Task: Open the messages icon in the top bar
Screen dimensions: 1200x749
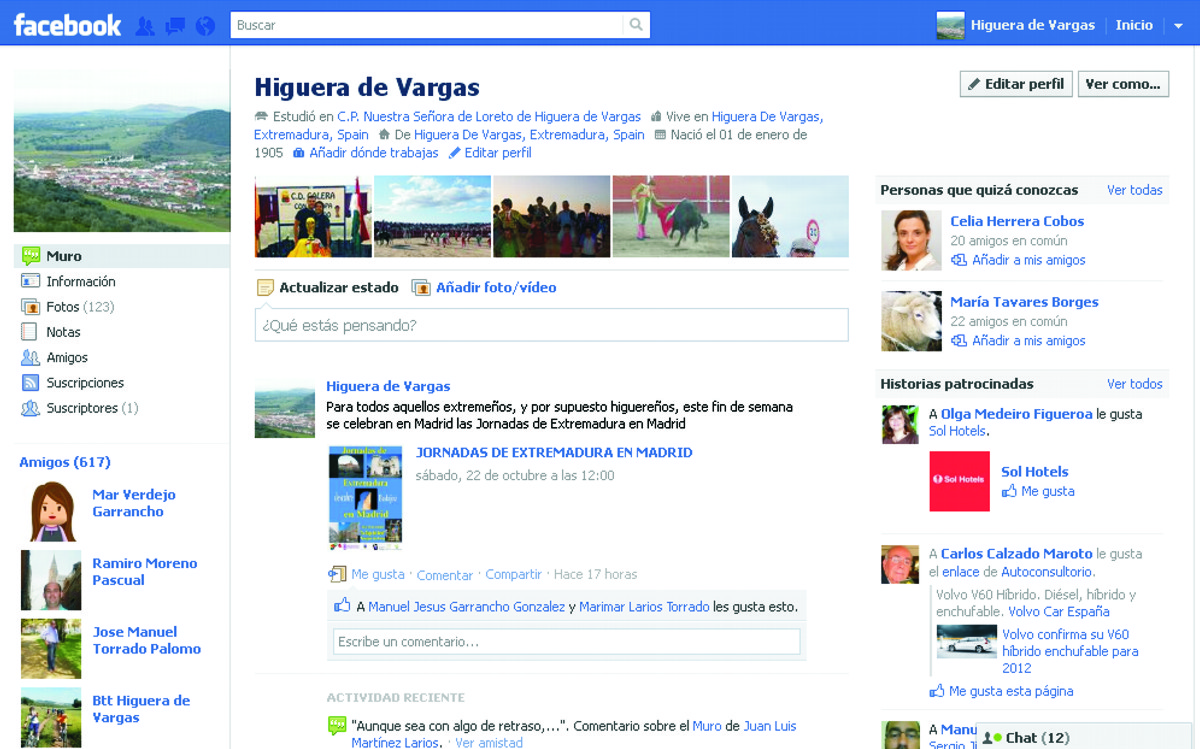Action: [x=175, y=26]
